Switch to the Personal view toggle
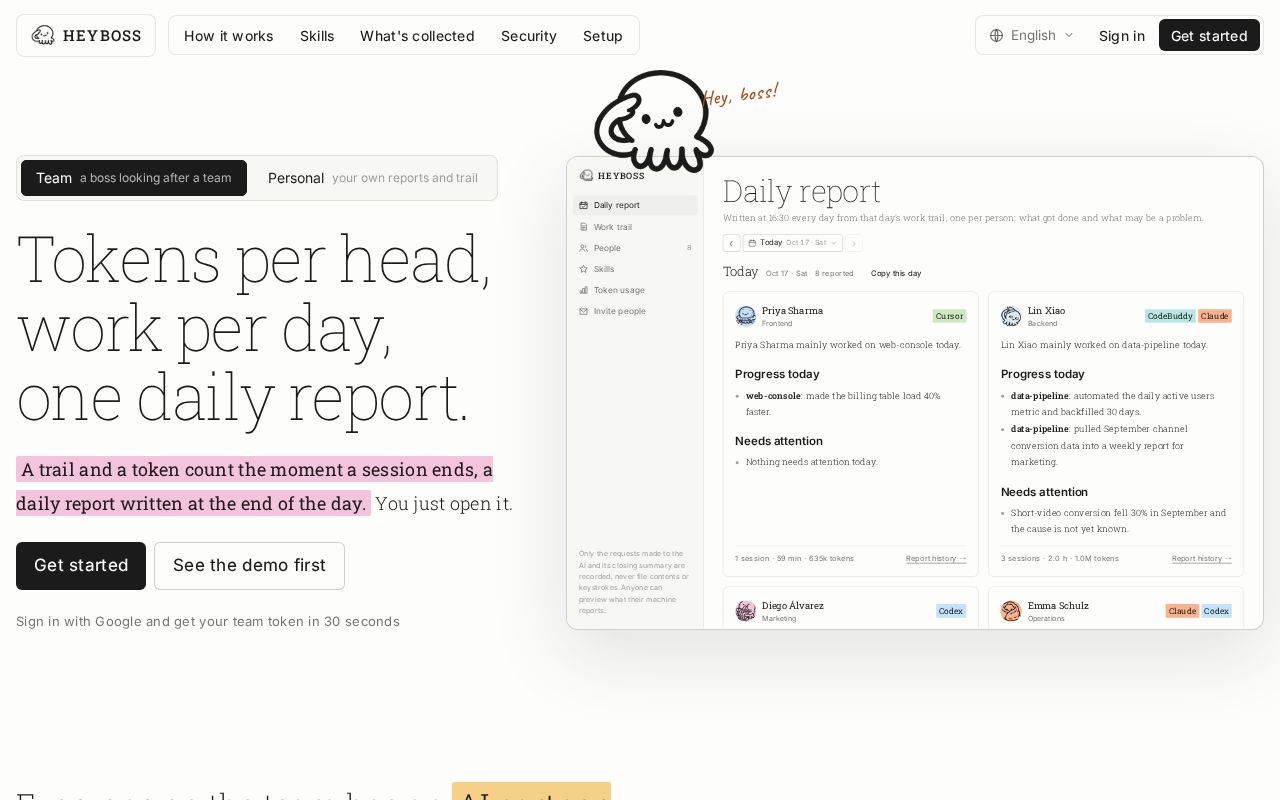This screenshot has width=1280, height=800. [373, 178]
